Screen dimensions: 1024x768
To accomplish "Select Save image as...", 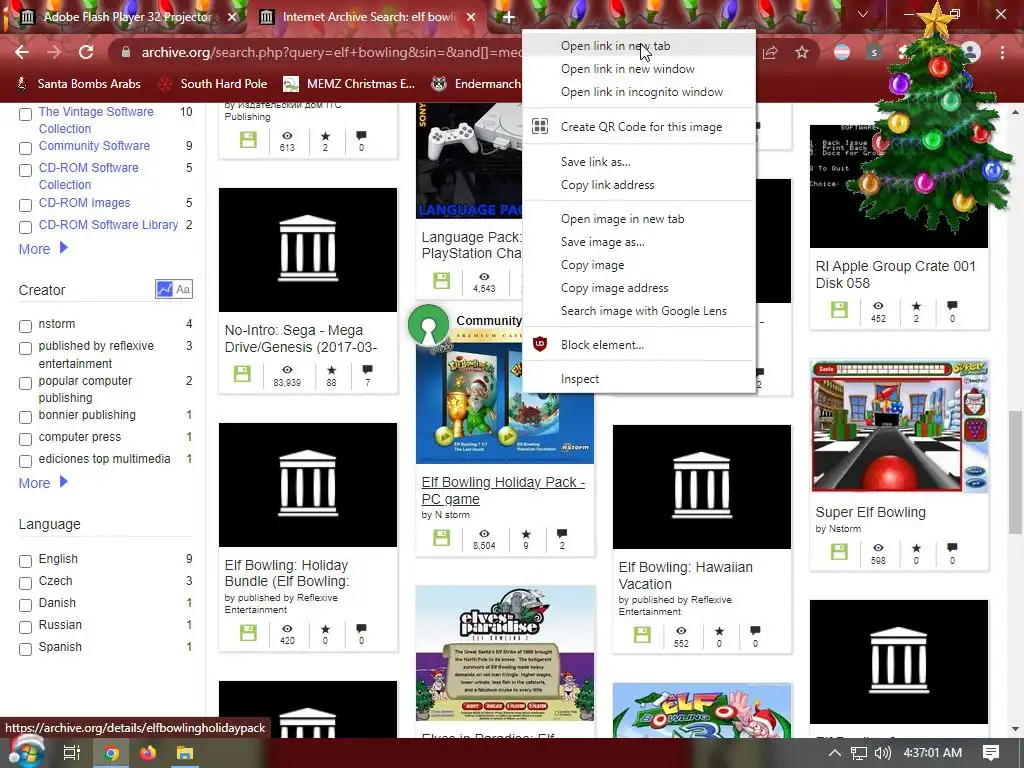I will pyautogui.click(x=639, y=242).
